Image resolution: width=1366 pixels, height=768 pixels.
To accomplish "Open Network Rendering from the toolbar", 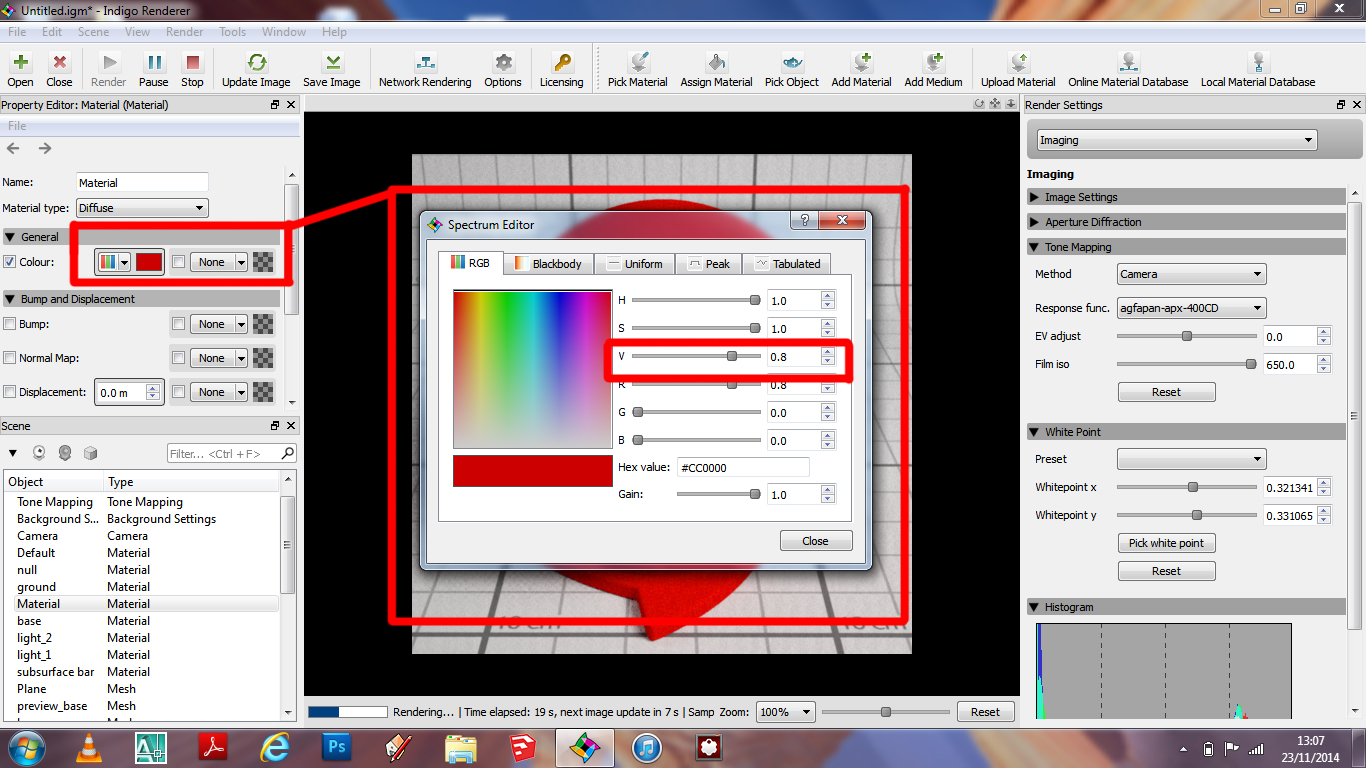I will [x=425, y=64].
